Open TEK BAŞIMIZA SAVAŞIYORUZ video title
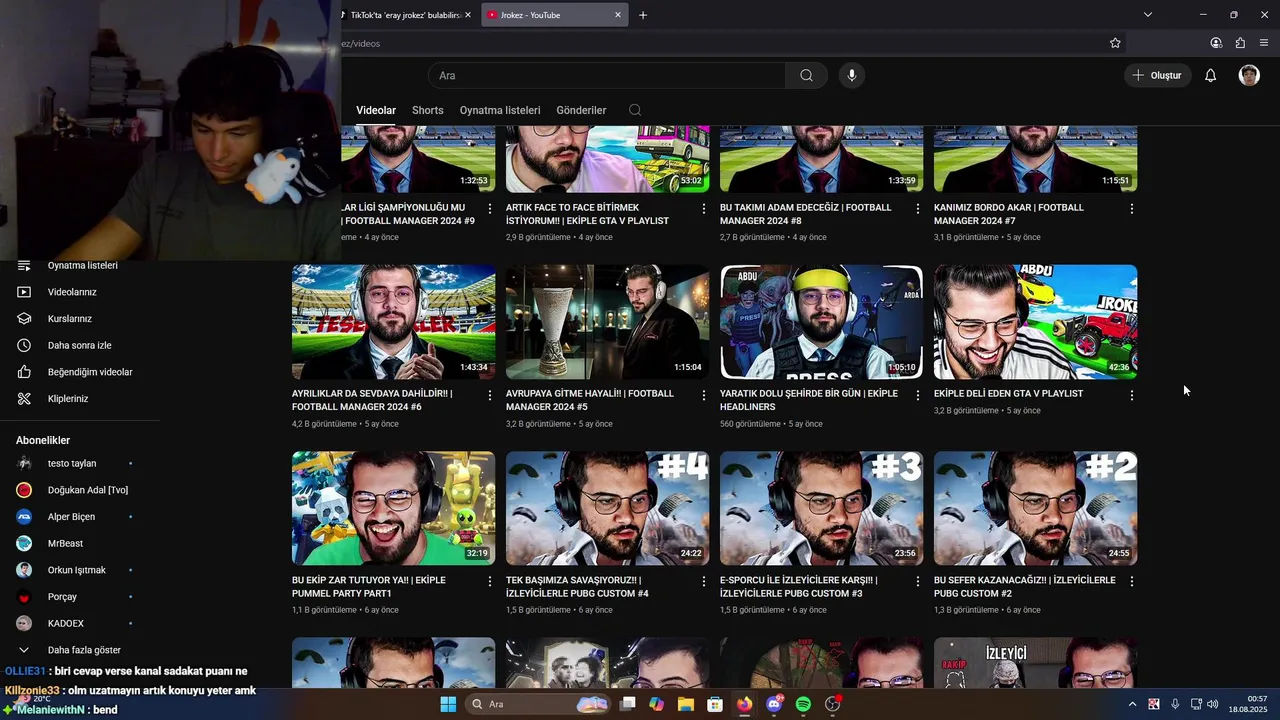Image resolution: width=1280 pixels, height=720 pixels. 577,587
